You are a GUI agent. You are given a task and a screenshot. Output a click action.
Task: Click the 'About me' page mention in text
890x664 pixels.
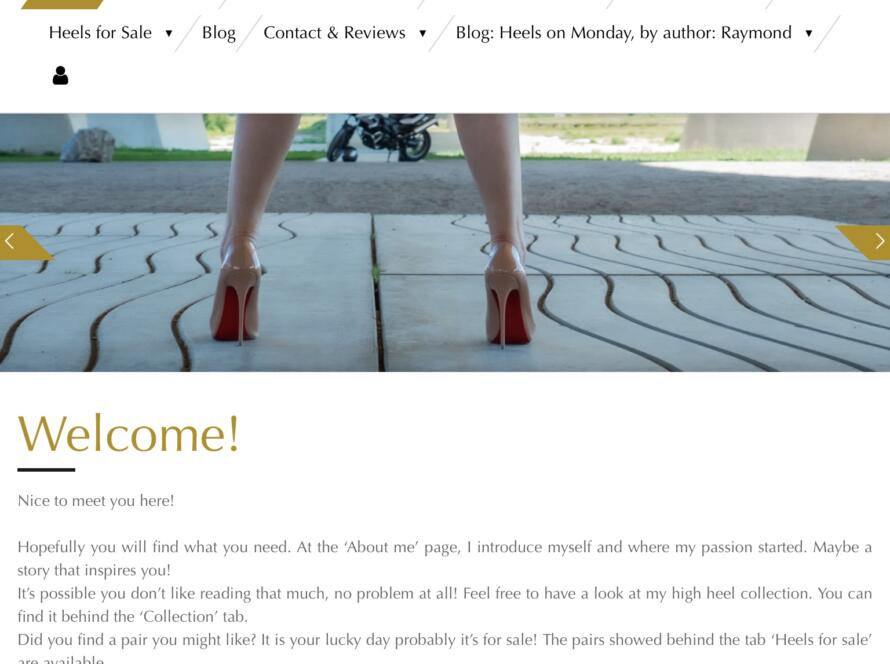(x=384, y=547)
